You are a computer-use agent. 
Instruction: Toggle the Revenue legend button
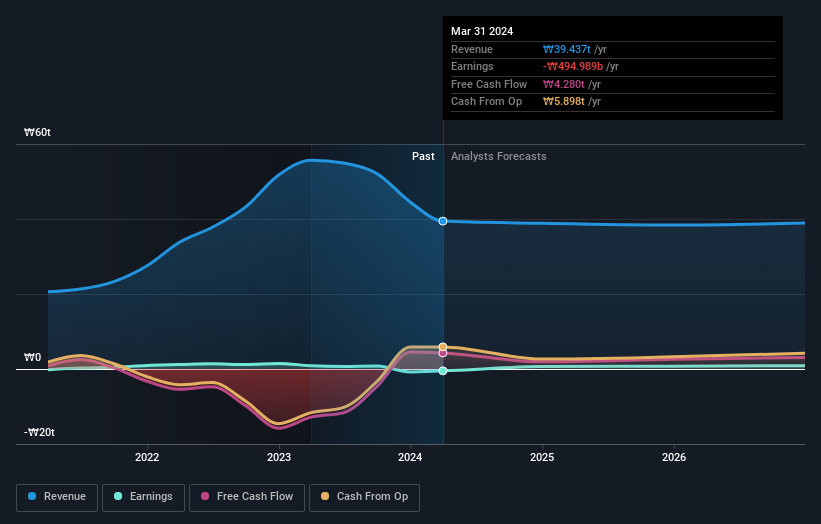57,497
